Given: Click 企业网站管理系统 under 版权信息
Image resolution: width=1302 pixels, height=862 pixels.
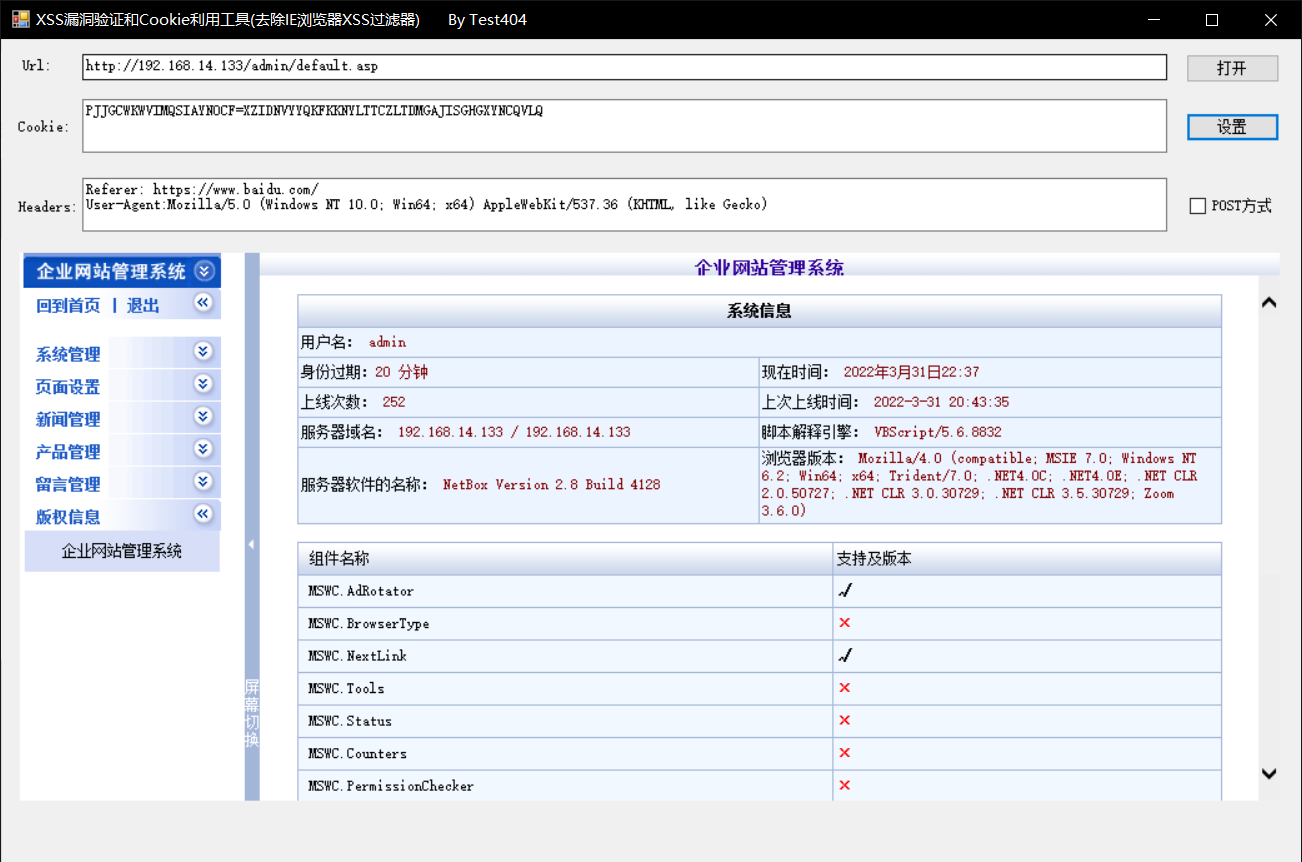Looking at the screenshot, I should click(122, 551).
